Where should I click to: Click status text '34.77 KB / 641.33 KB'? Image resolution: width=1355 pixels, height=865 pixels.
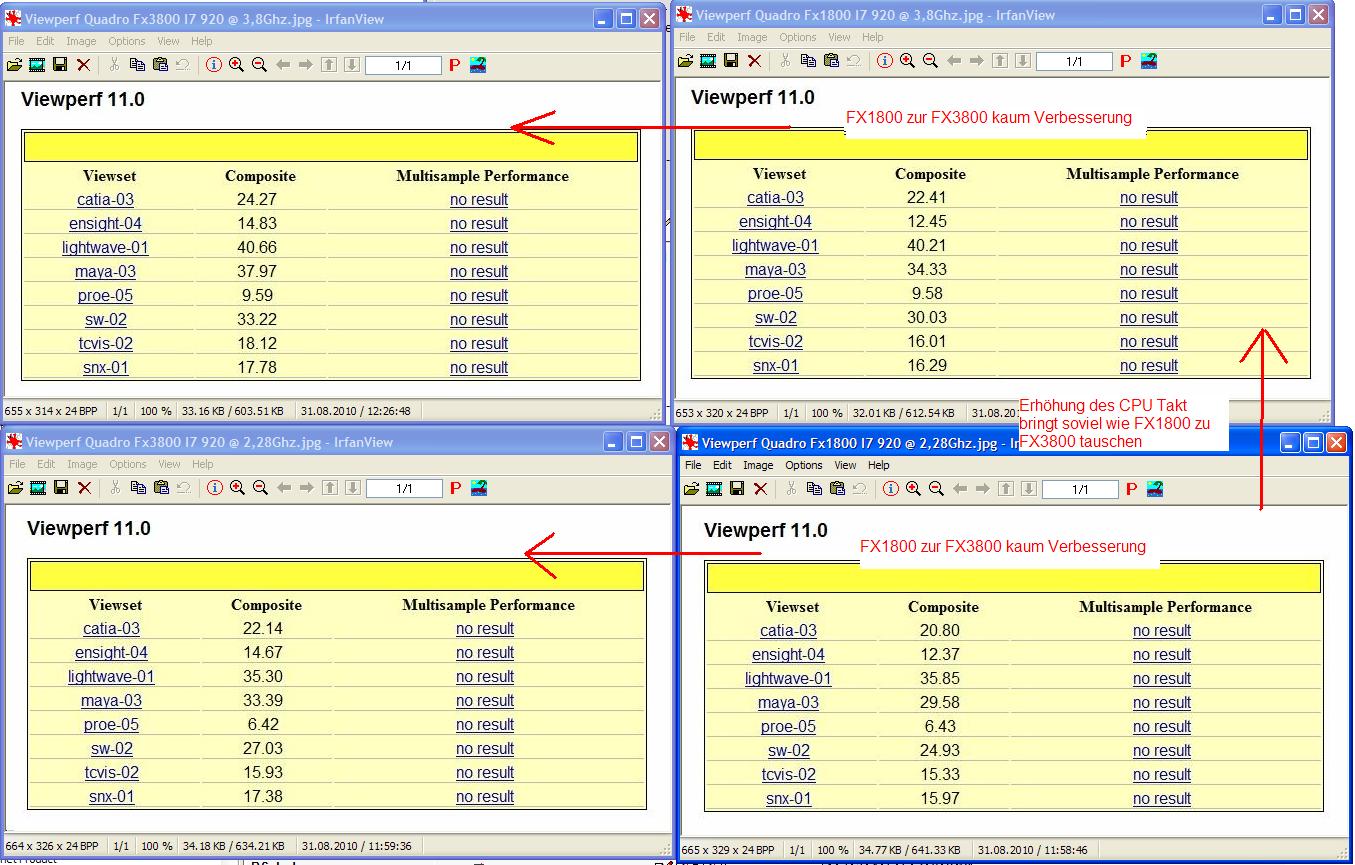click(909, 850)
